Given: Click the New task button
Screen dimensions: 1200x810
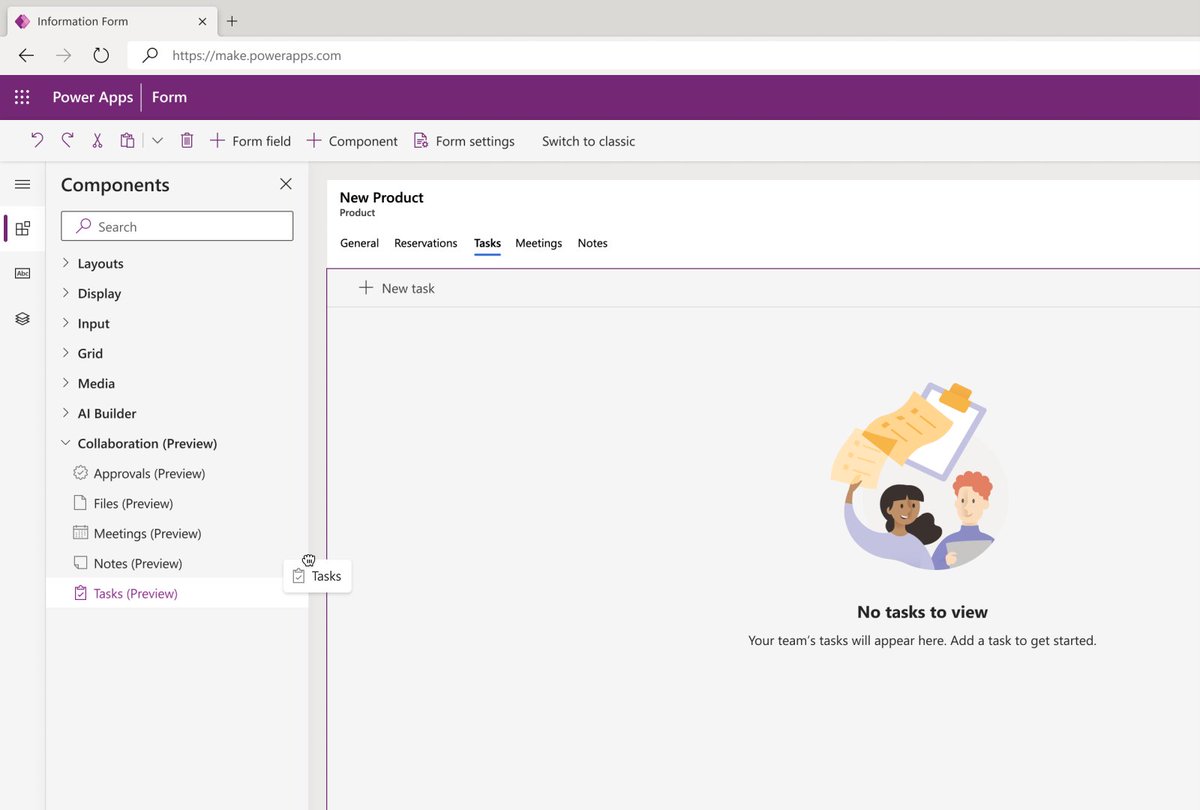Looking at the screenshot, I should point(397,288).
